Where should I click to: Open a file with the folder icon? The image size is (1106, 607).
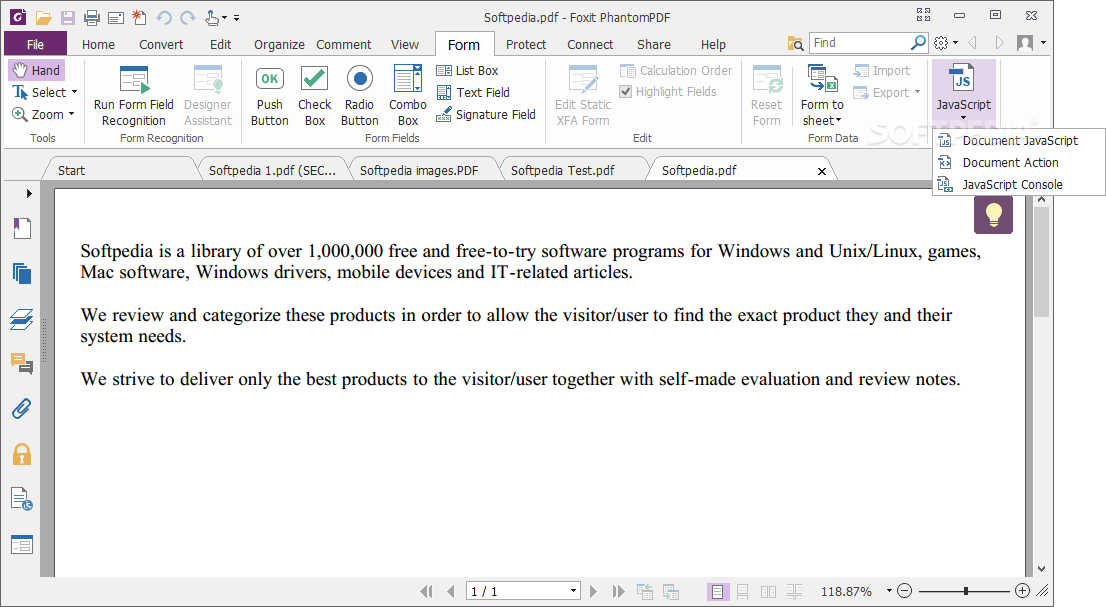pyautogui.click(x=44, y=17)
